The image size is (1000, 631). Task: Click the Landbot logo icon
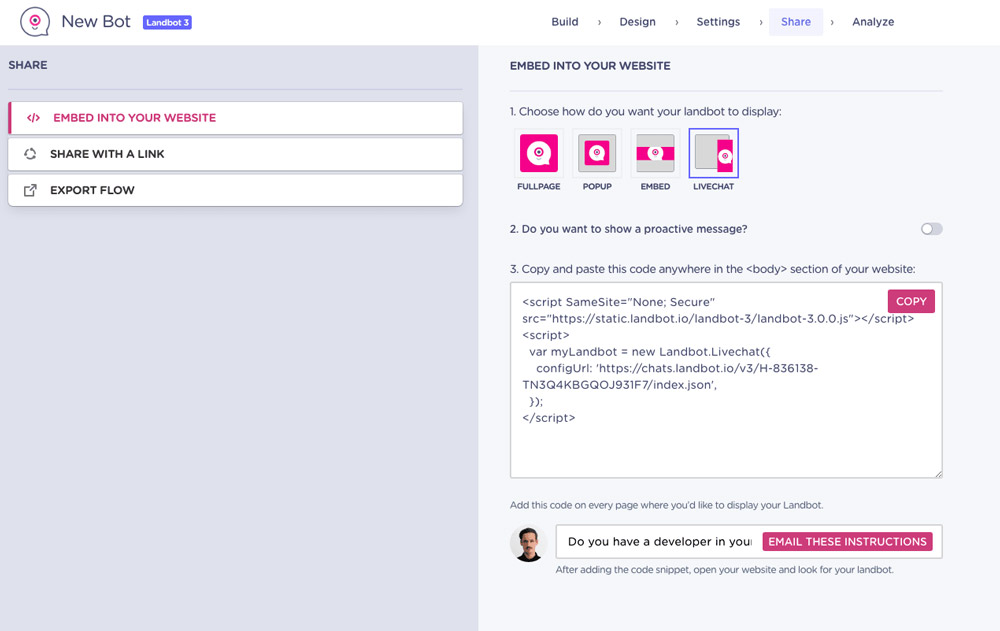click(34, 22)
